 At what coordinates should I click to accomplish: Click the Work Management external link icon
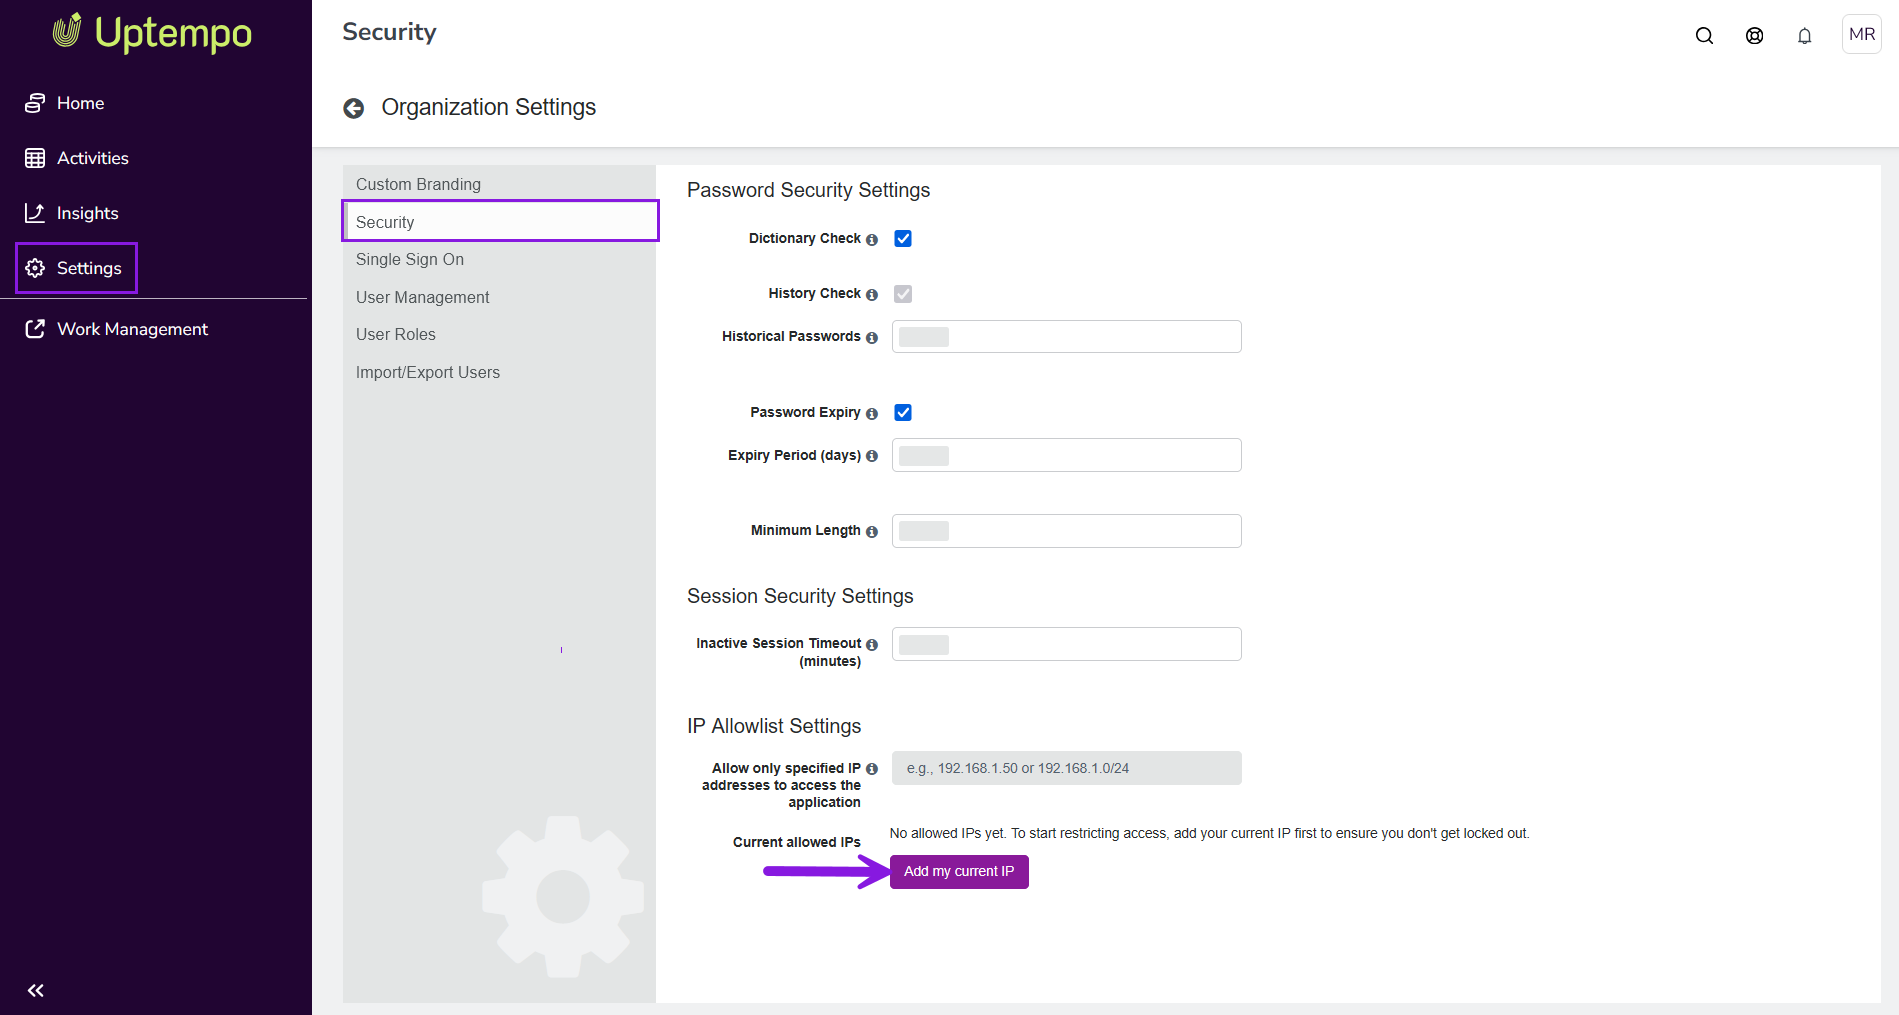(35, 329)
